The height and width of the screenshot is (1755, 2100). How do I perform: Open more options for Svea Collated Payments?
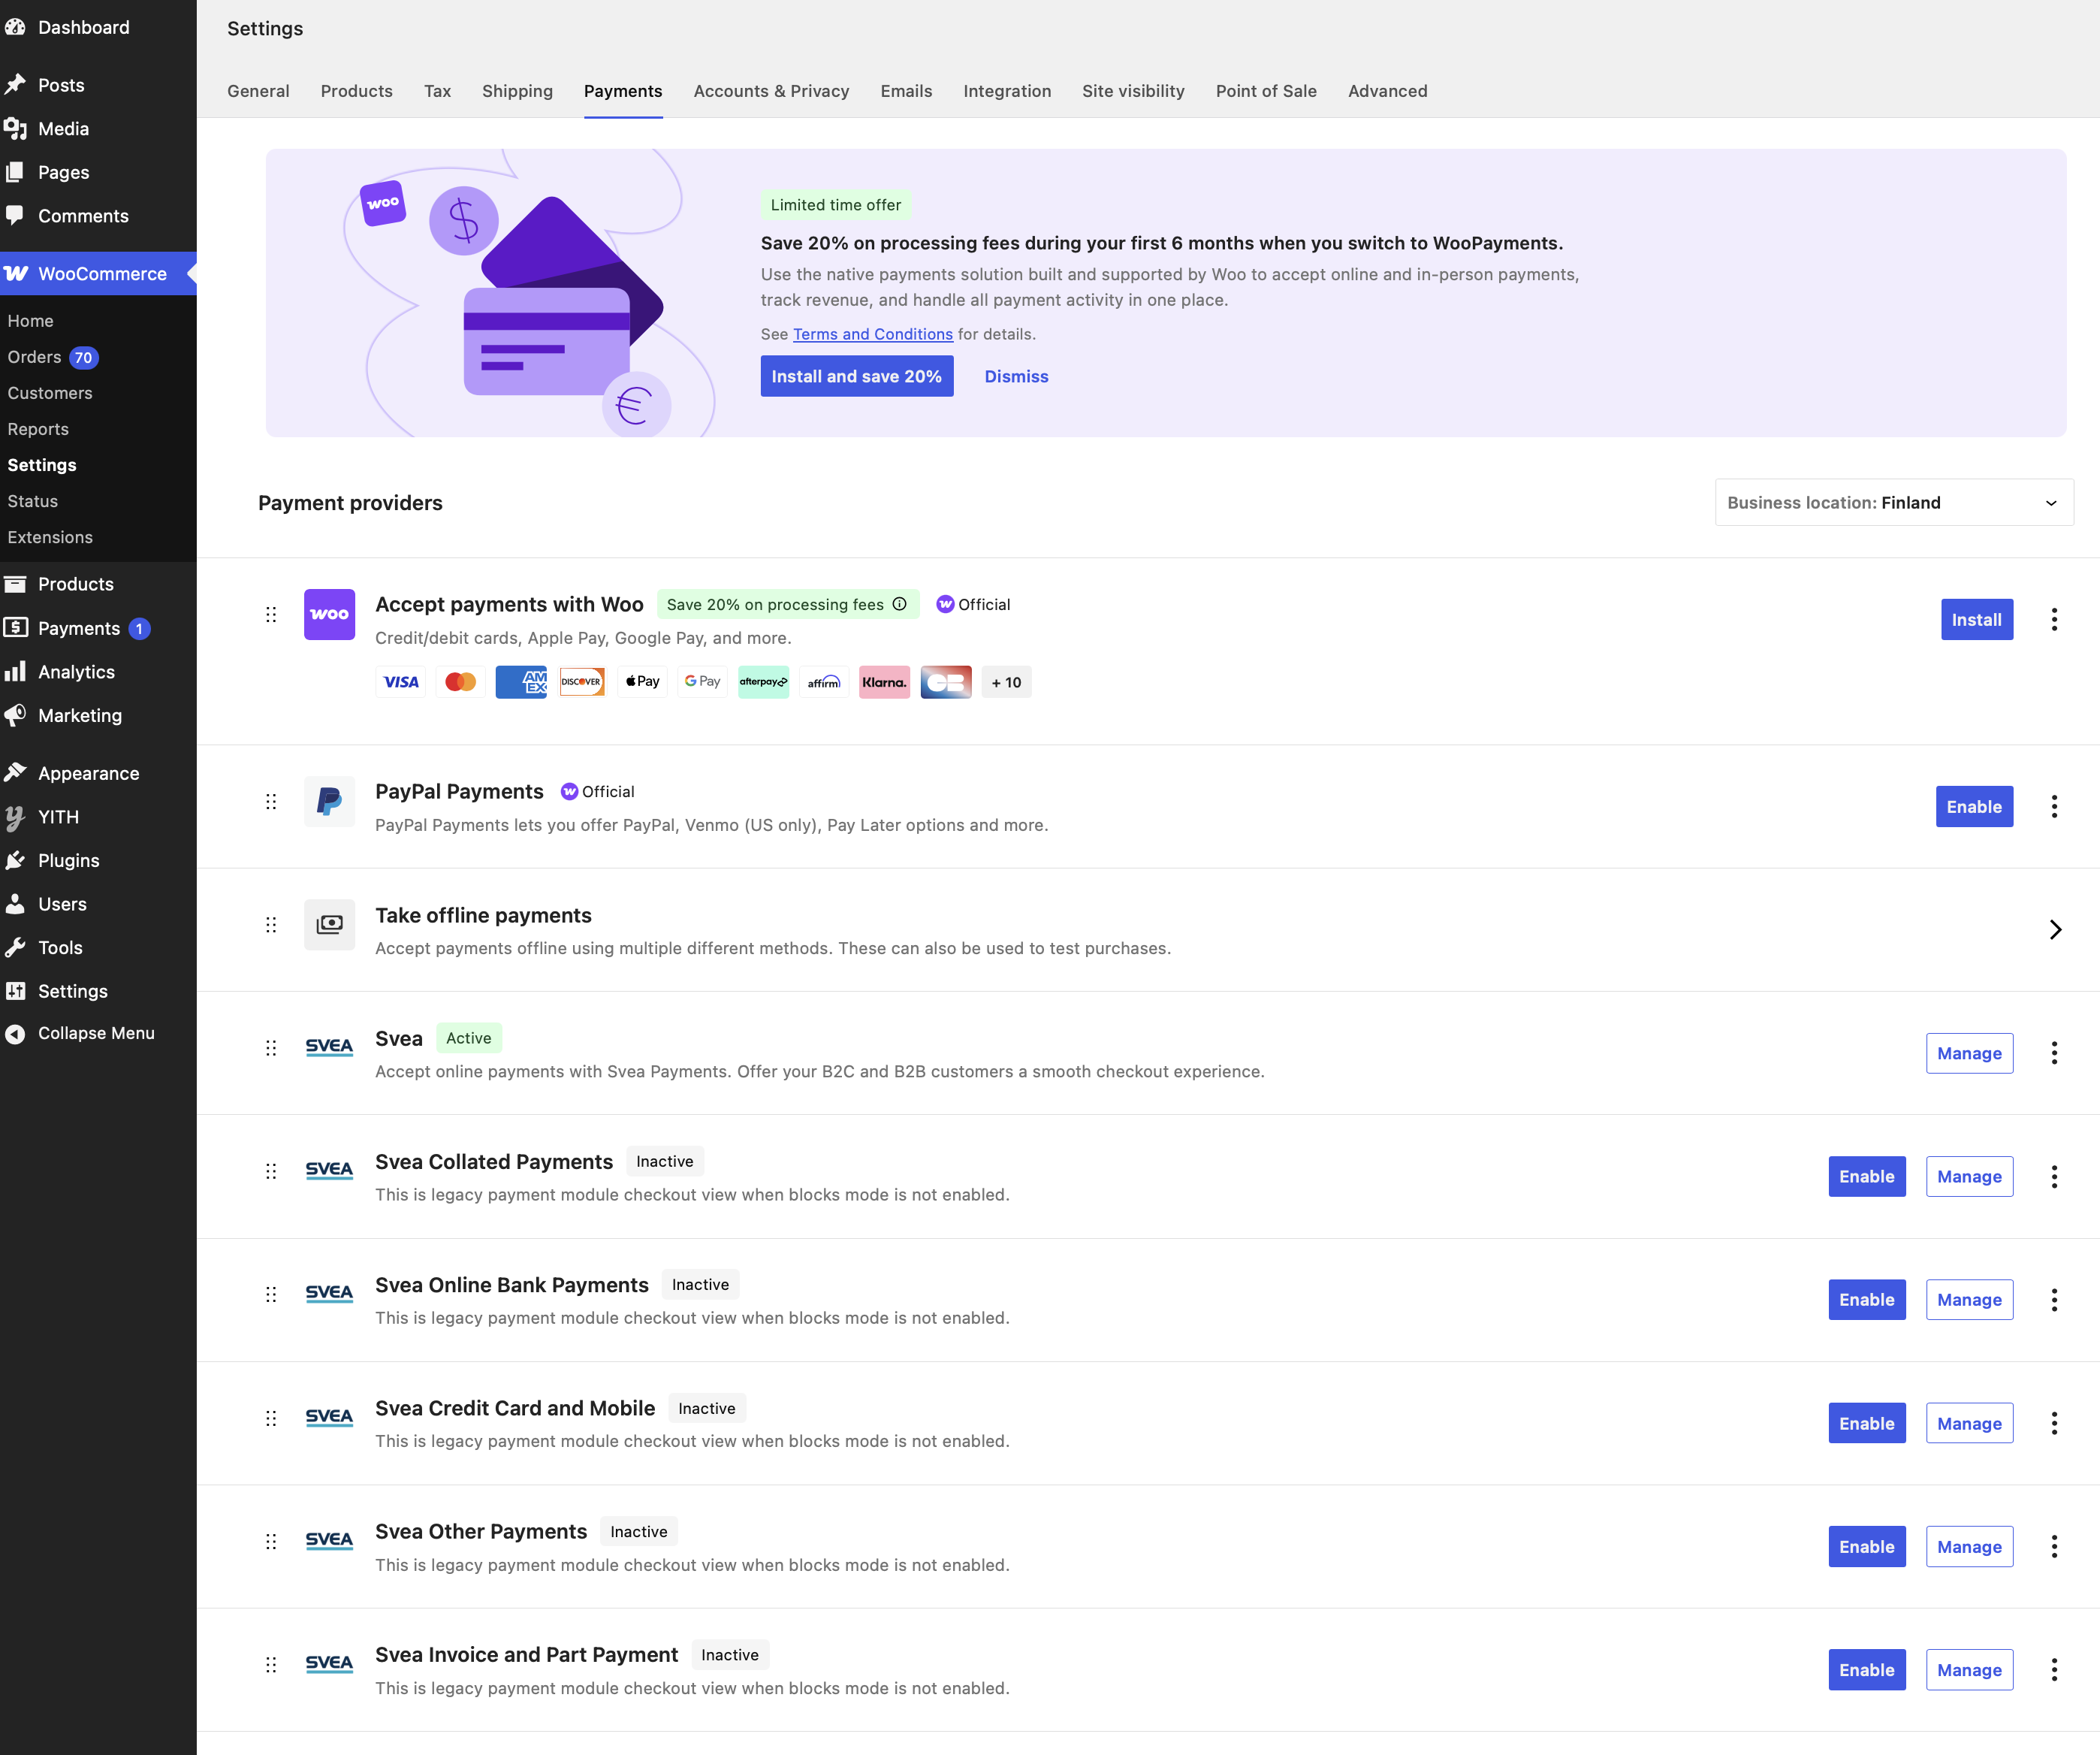pyautogui.click(x=2054, y=1176)
